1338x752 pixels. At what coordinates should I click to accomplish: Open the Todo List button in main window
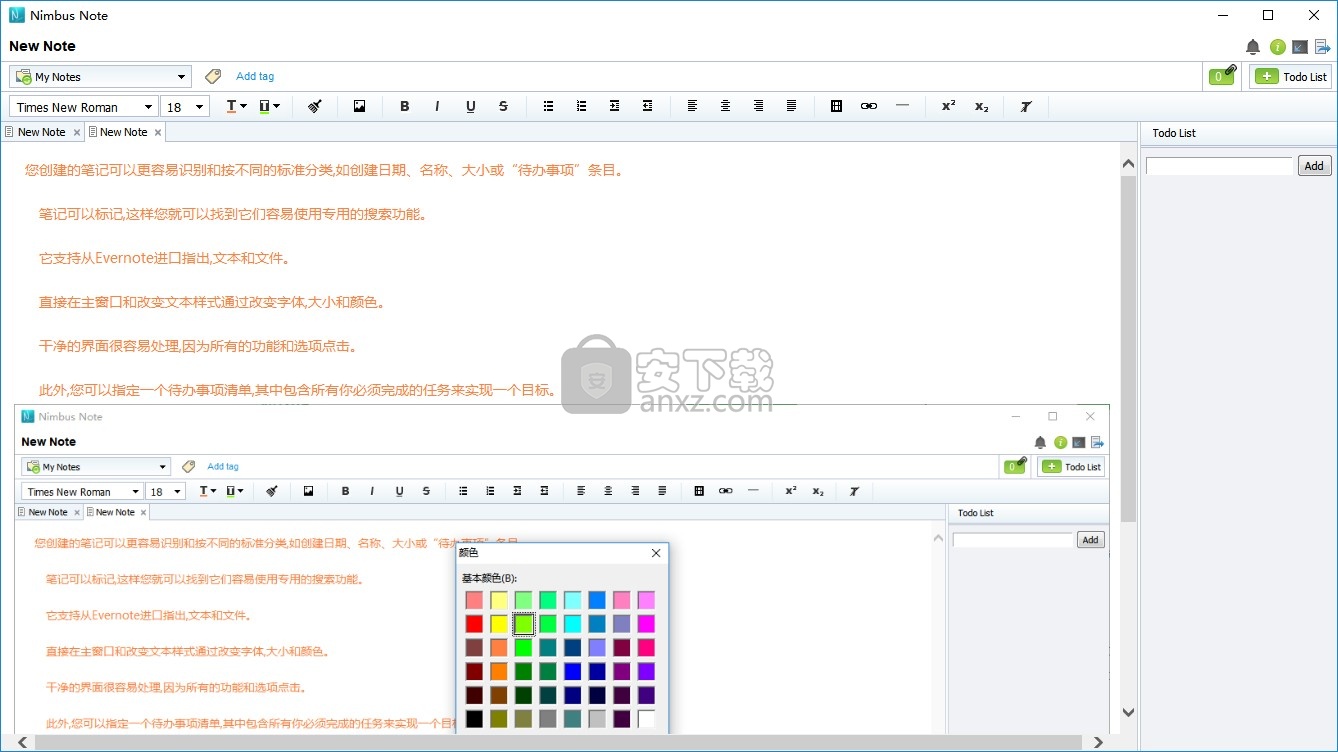(x=1290, y=76)
